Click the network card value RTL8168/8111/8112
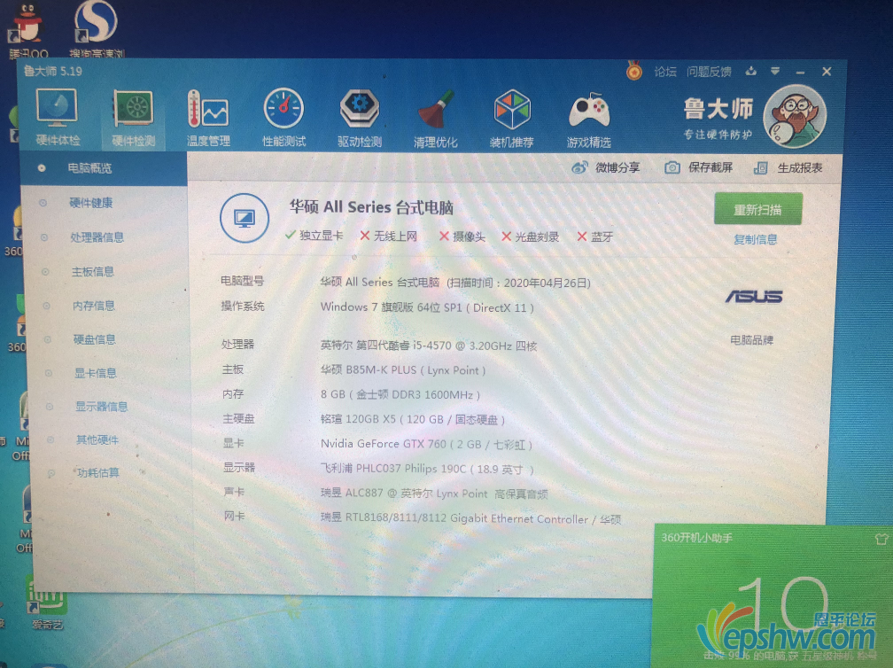This screenshot has width=893, height=668. pyautogui.click(x=470, y=519)
